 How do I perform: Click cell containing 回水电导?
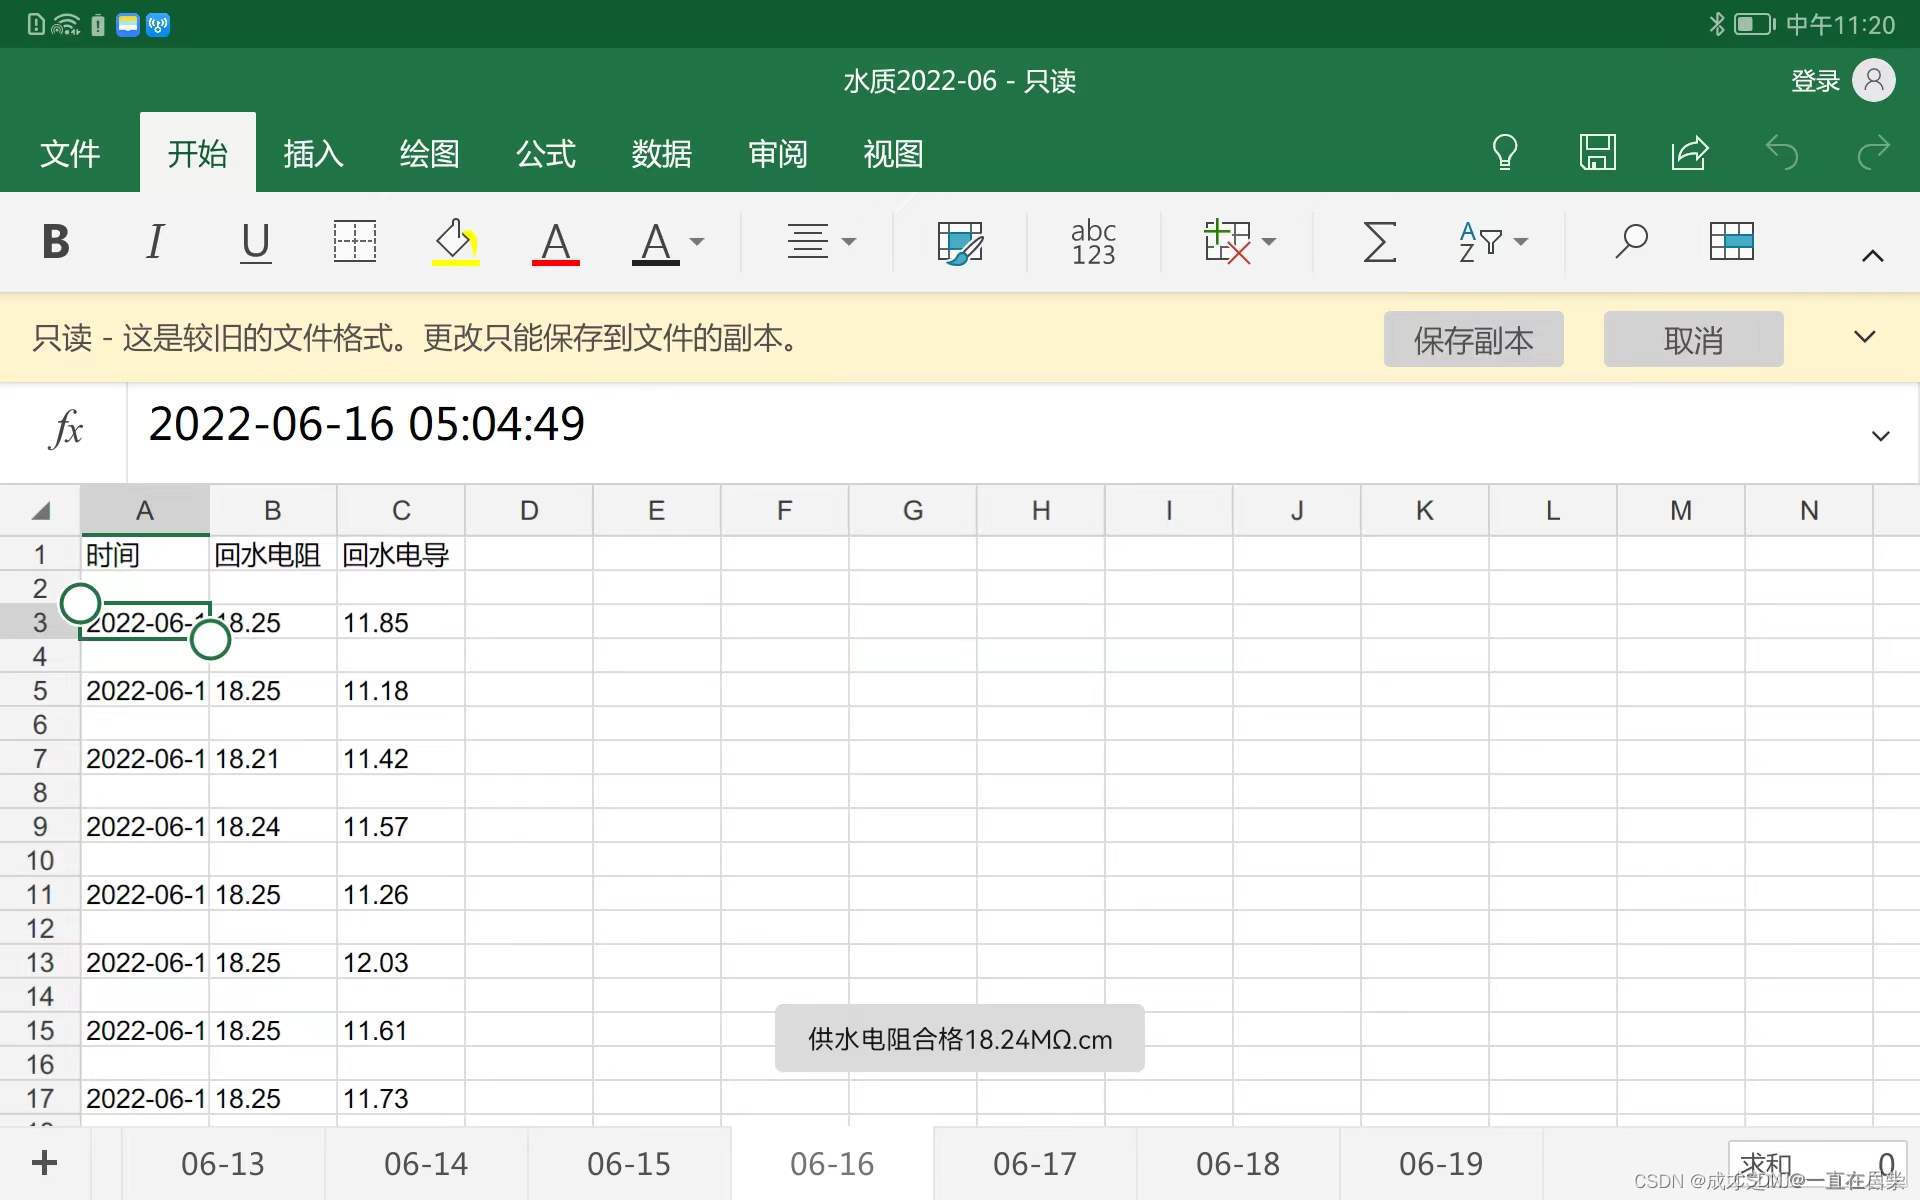400,555
